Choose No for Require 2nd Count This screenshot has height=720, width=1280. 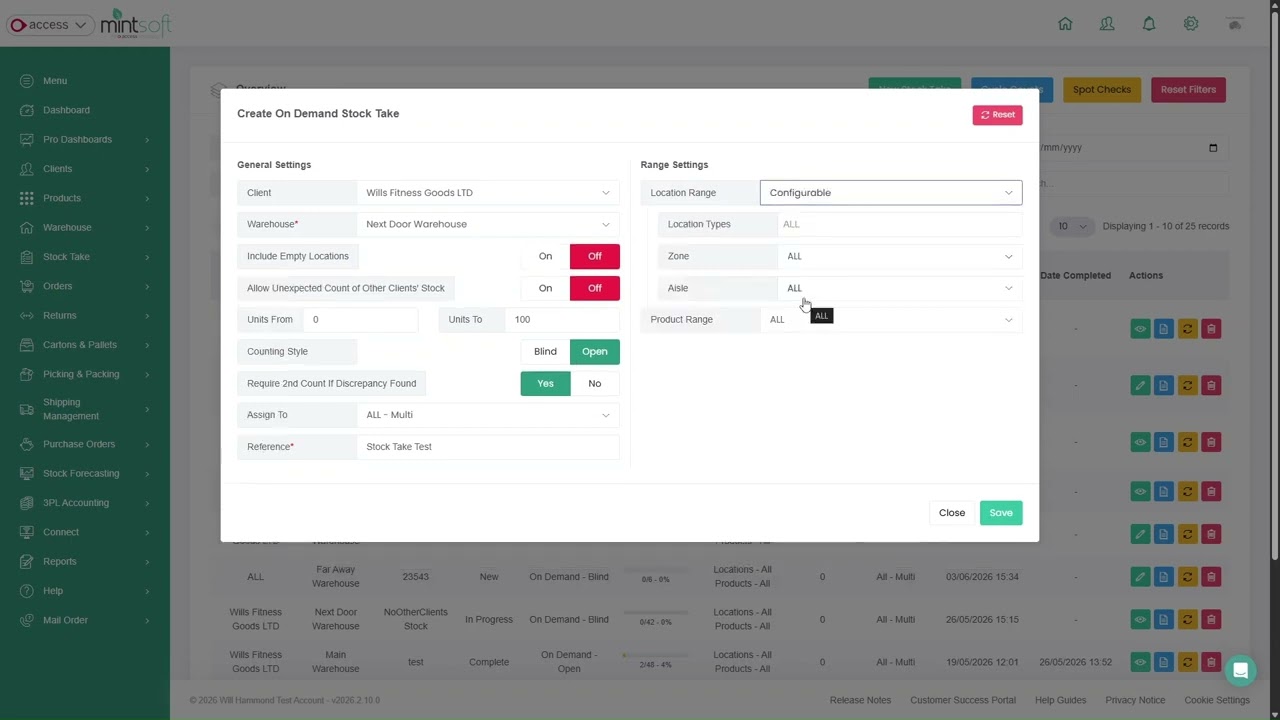click(x=595, y=384)
